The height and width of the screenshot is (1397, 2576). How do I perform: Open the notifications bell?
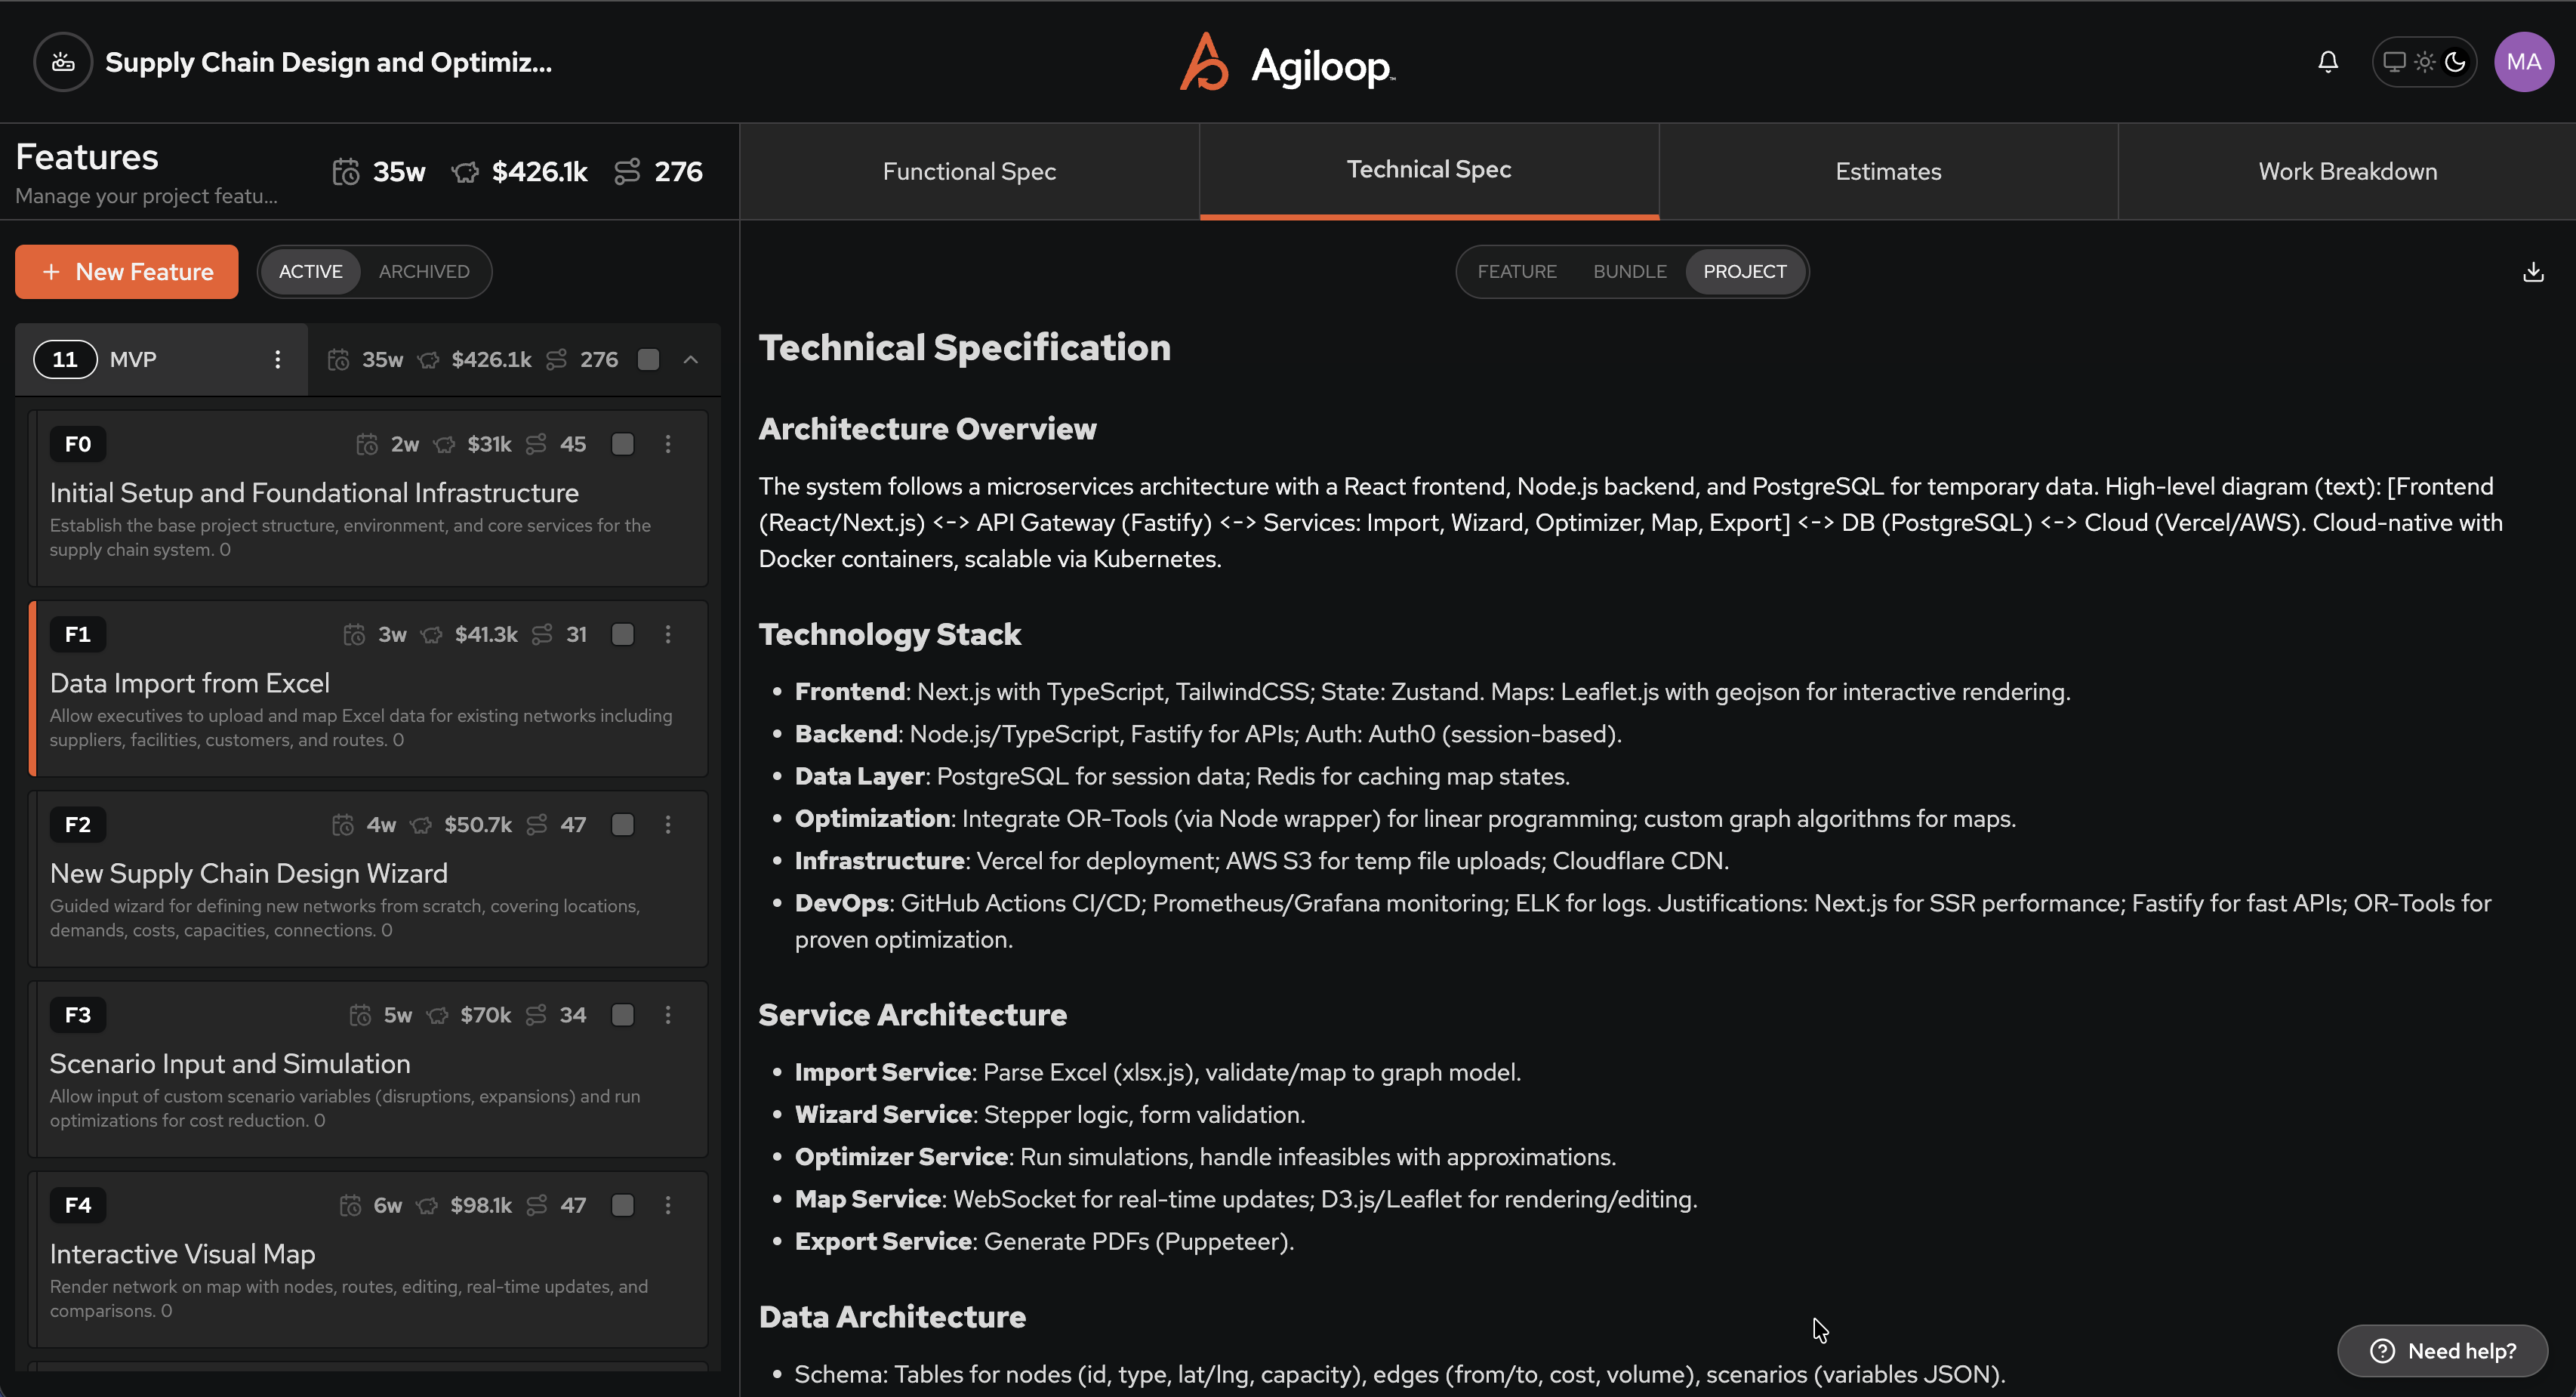(x=2328, y=62)
